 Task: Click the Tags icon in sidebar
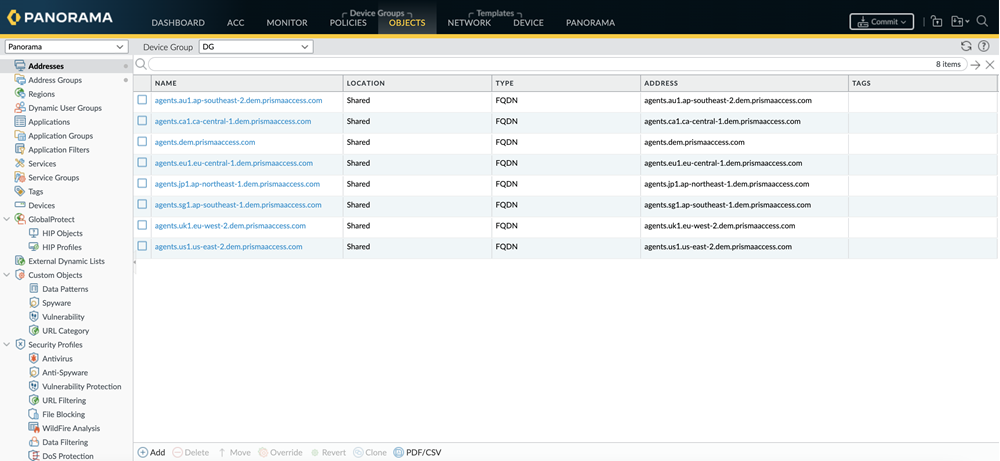point(21,191)
